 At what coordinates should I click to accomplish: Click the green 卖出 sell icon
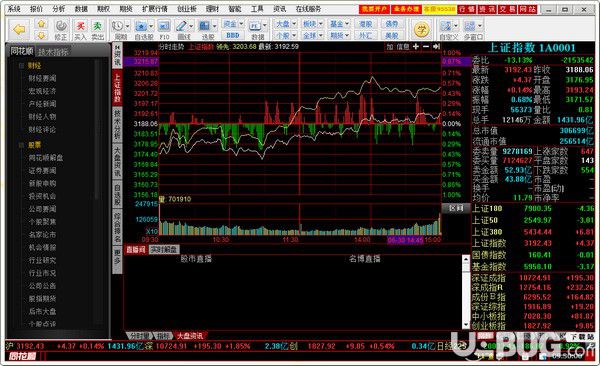click(98, 30)
